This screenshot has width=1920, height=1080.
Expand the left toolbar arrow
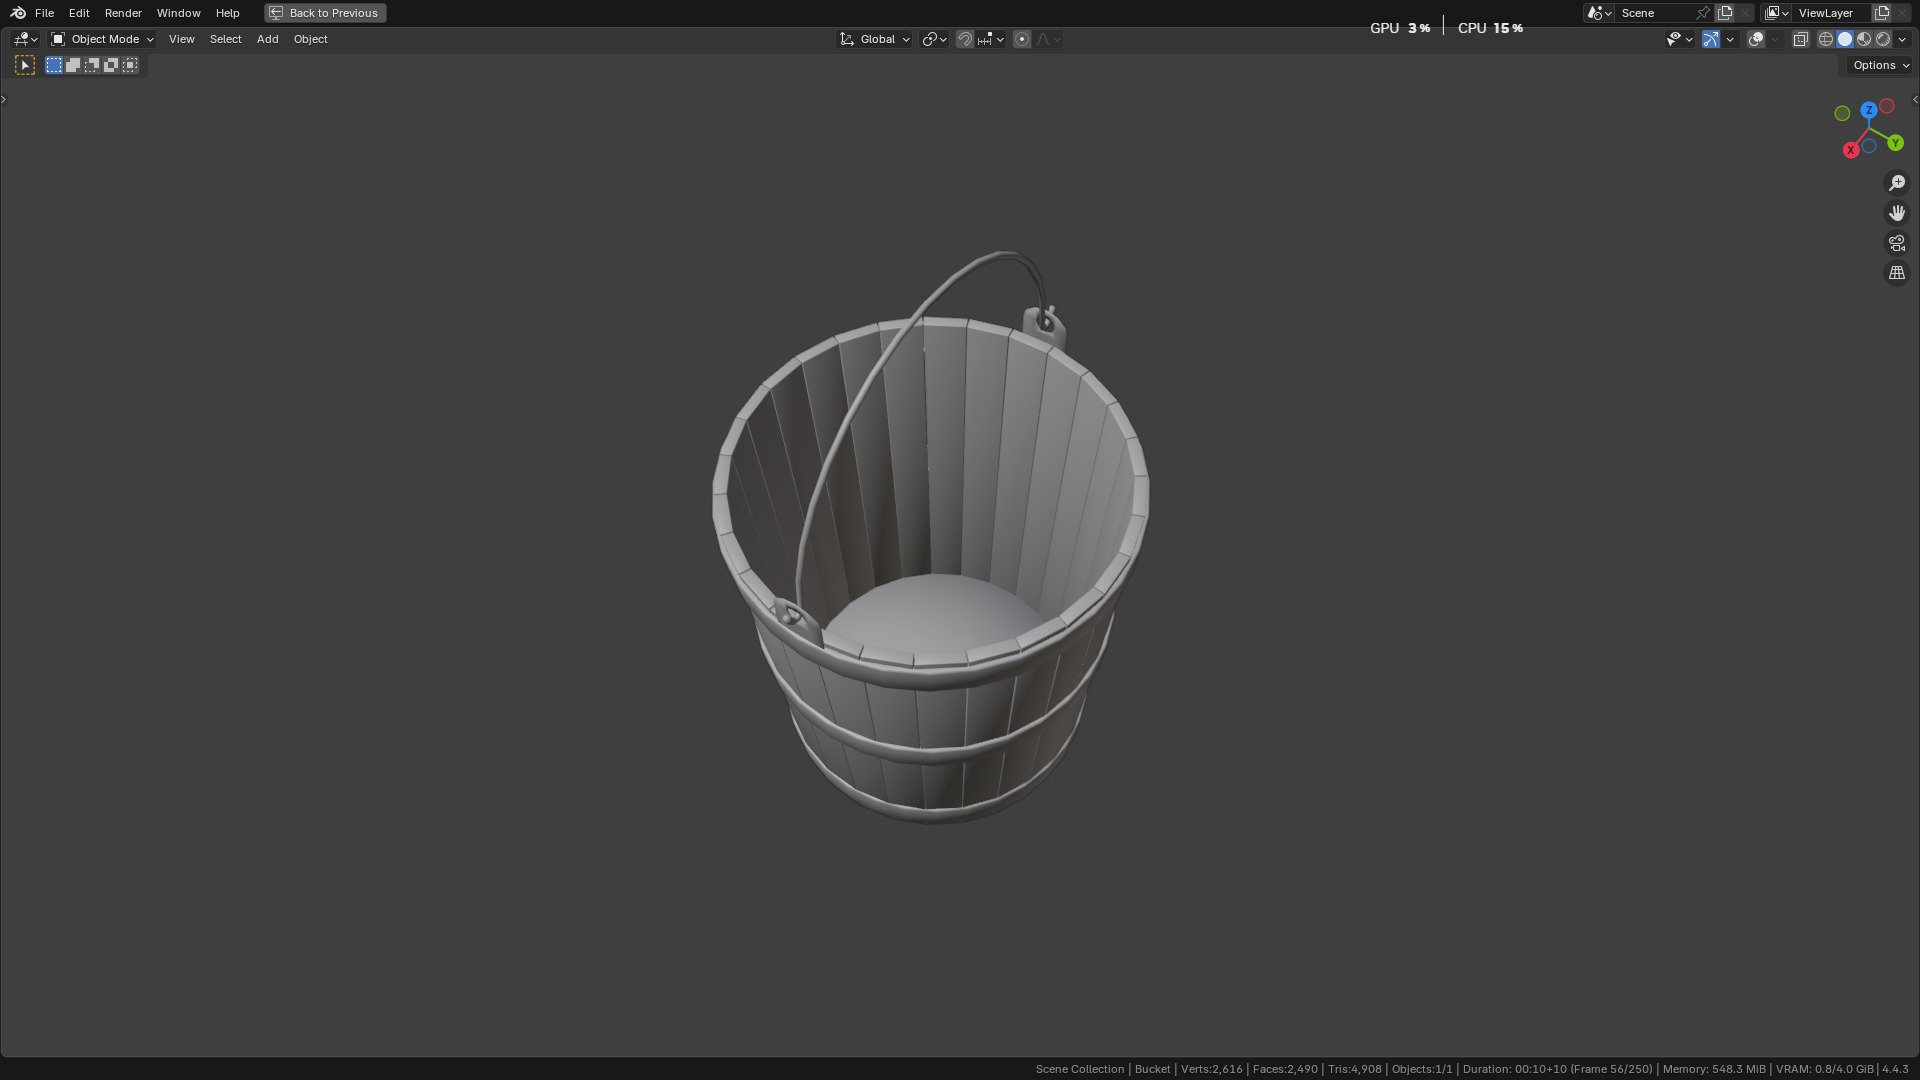point(4,99)
